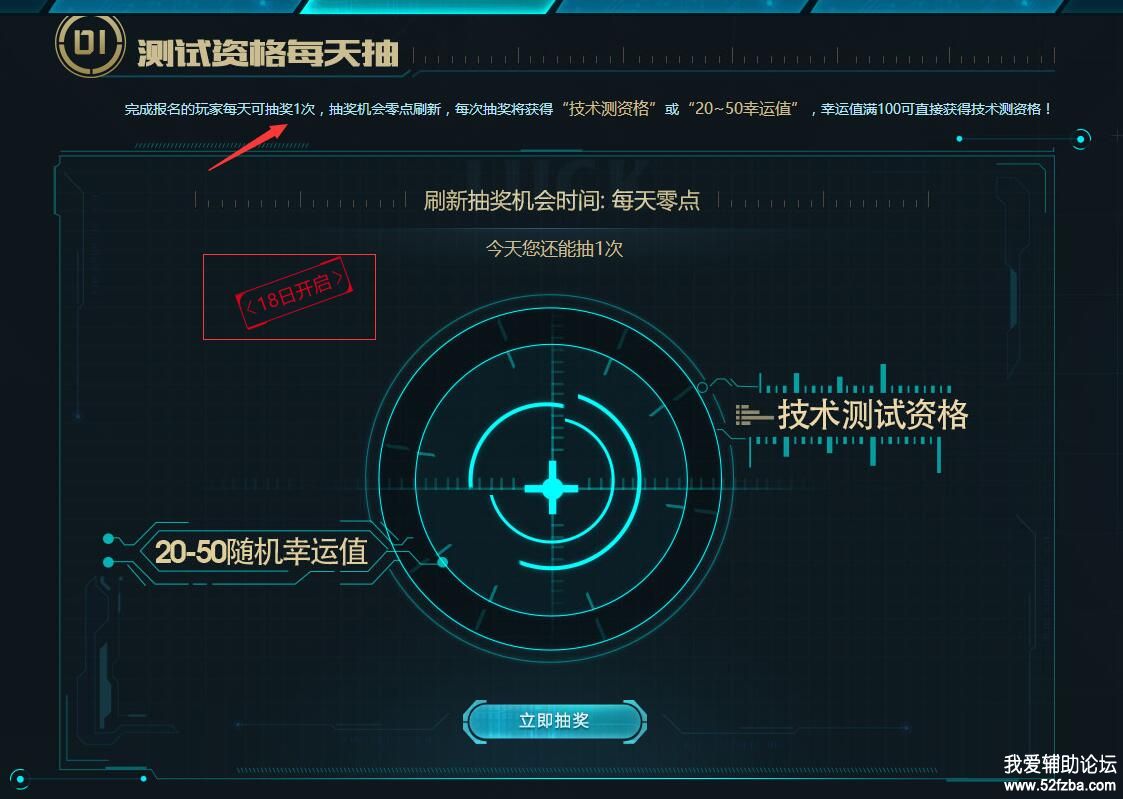1123x799 pixels.
Task: Switch to the highlighted bright tab at the top
Action: (430, 6)
